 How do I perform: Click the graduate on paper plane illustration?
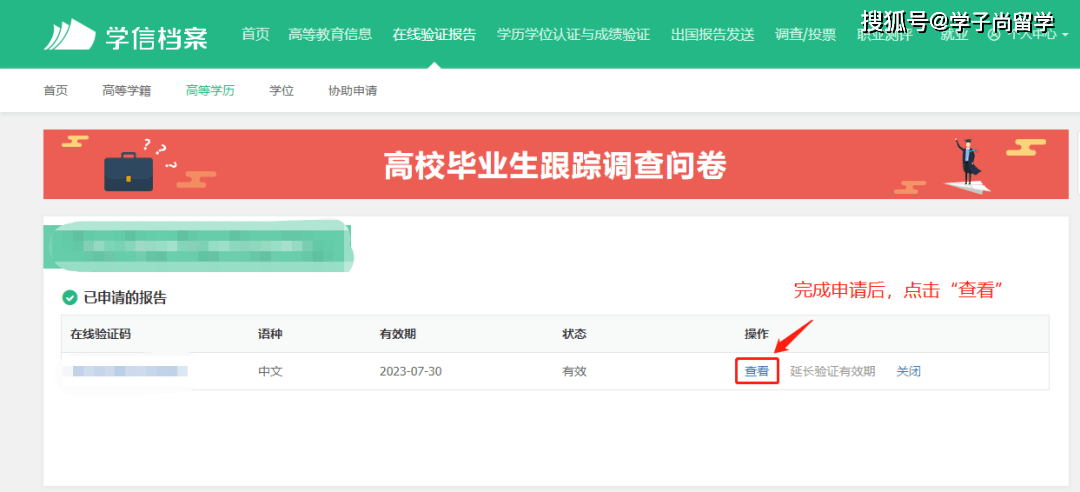[x=964, y=166]
